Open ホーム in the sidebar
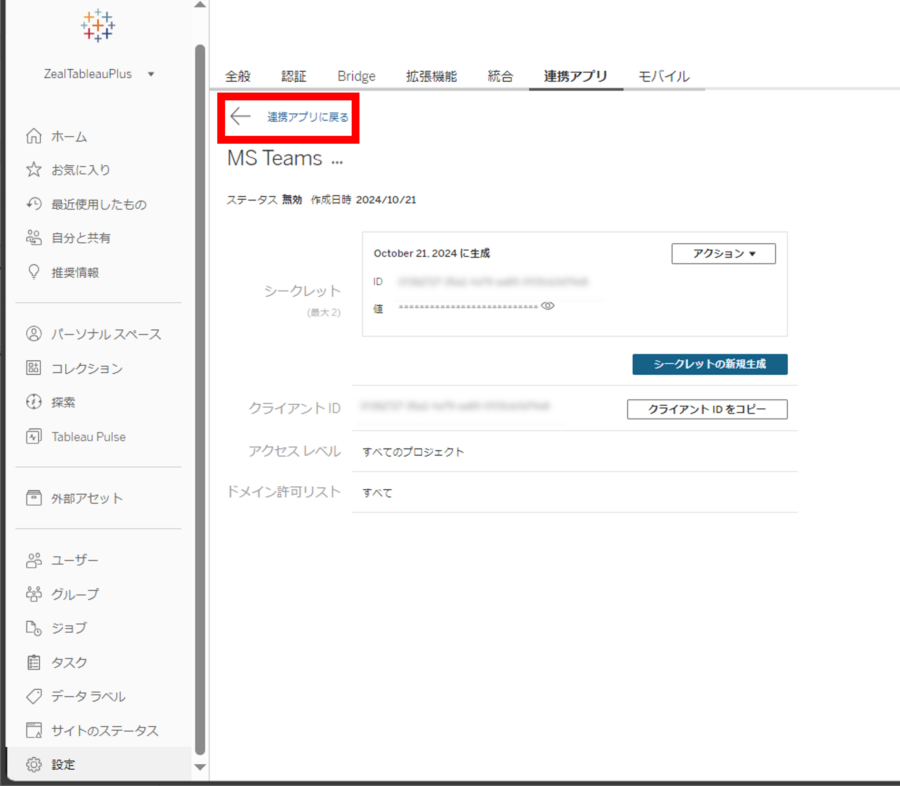Image resolution: width=900 pixels, height=786 pixels. point(69,137)
